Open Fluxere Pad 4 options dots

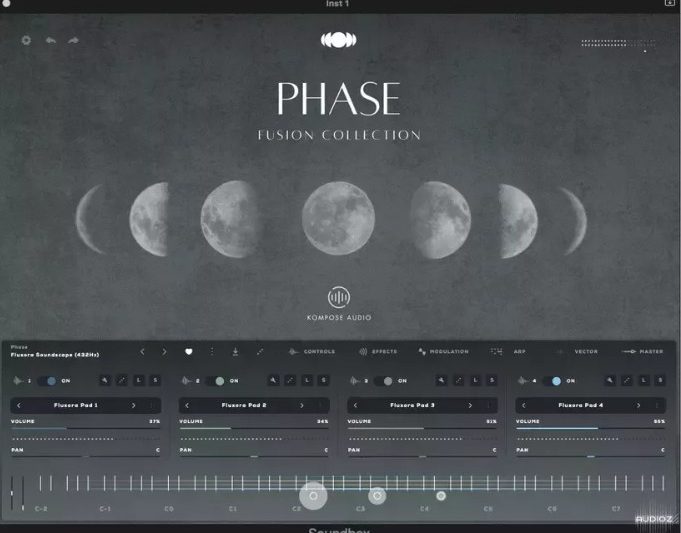(x=657, y=405)
